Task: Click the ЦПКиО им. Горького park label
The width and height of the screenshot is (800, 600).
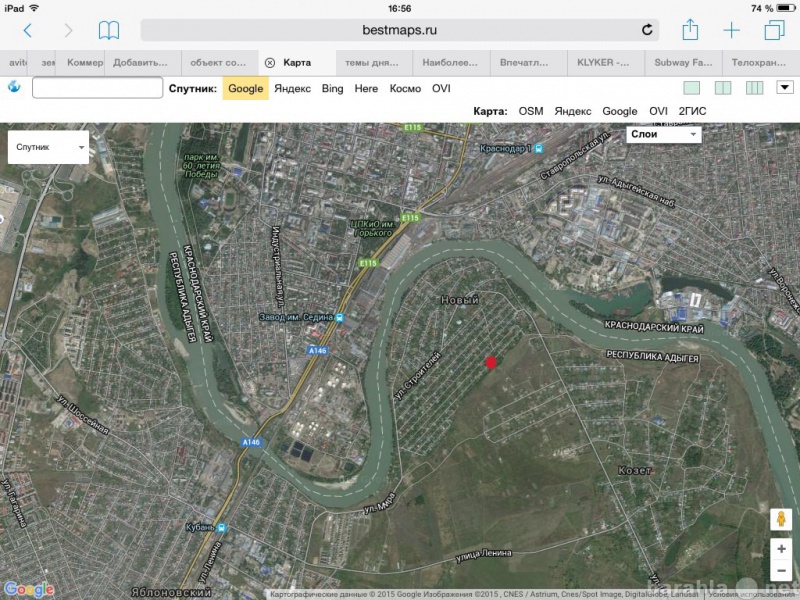Action: tap(373, 228)
